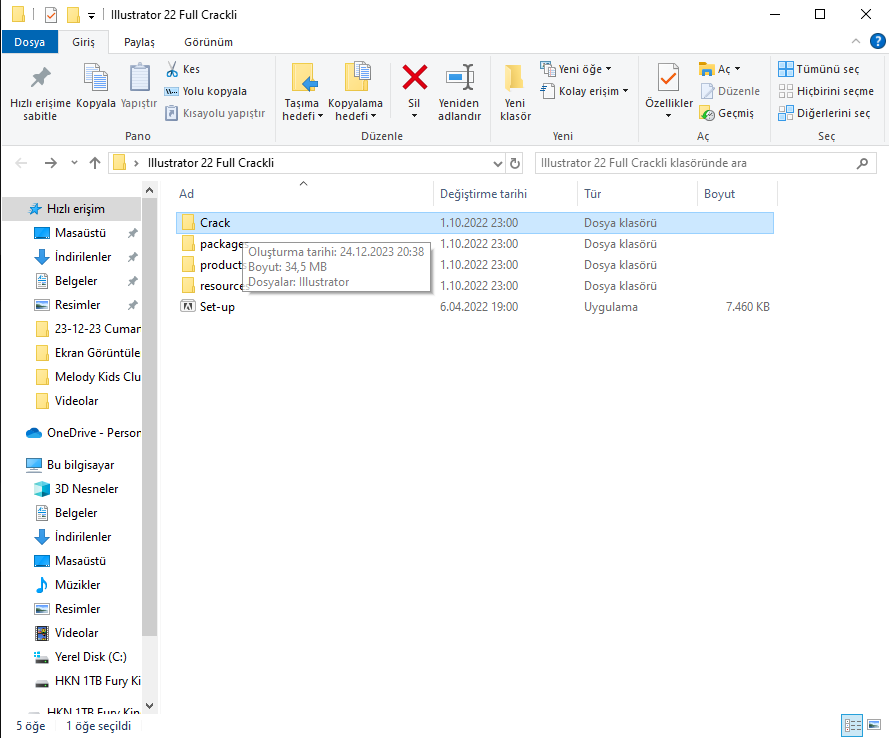
Task: Expand the Sil dropdown arrow
Action: [x=414, y=116]
